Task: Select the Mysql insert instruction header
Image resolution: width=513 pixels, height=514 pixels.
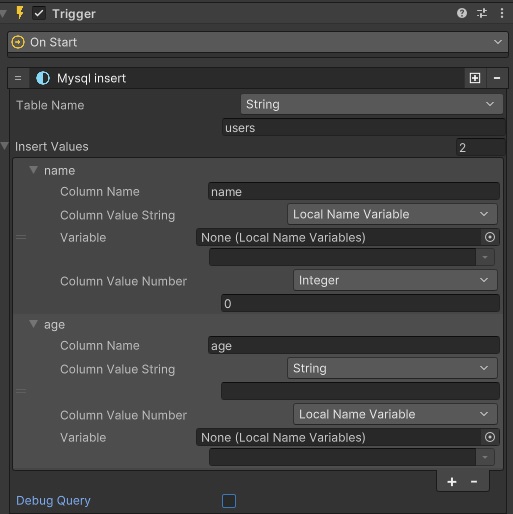Action: coord(247,78)
